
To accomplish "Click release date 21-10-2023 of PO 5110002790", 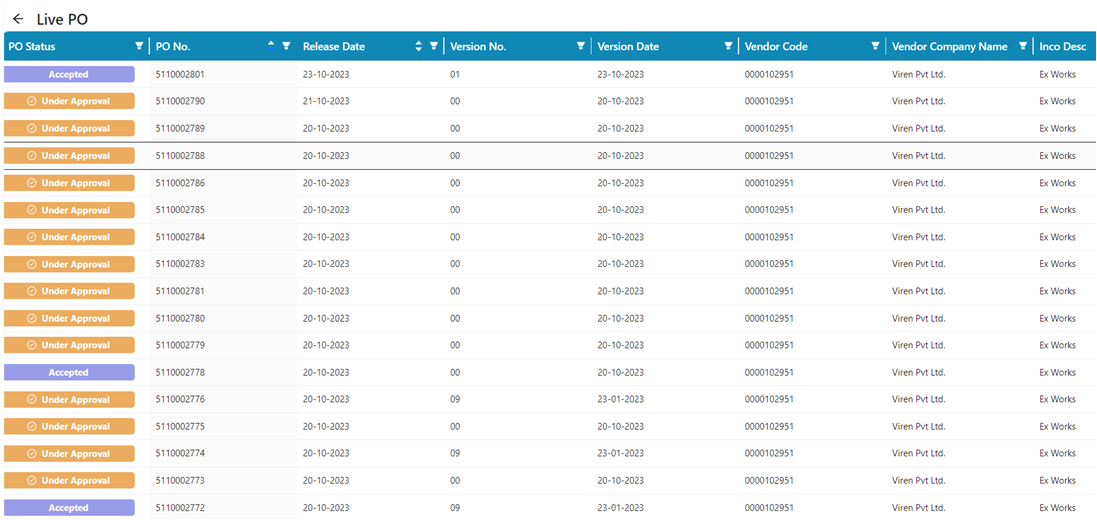I will coord(326,101).
